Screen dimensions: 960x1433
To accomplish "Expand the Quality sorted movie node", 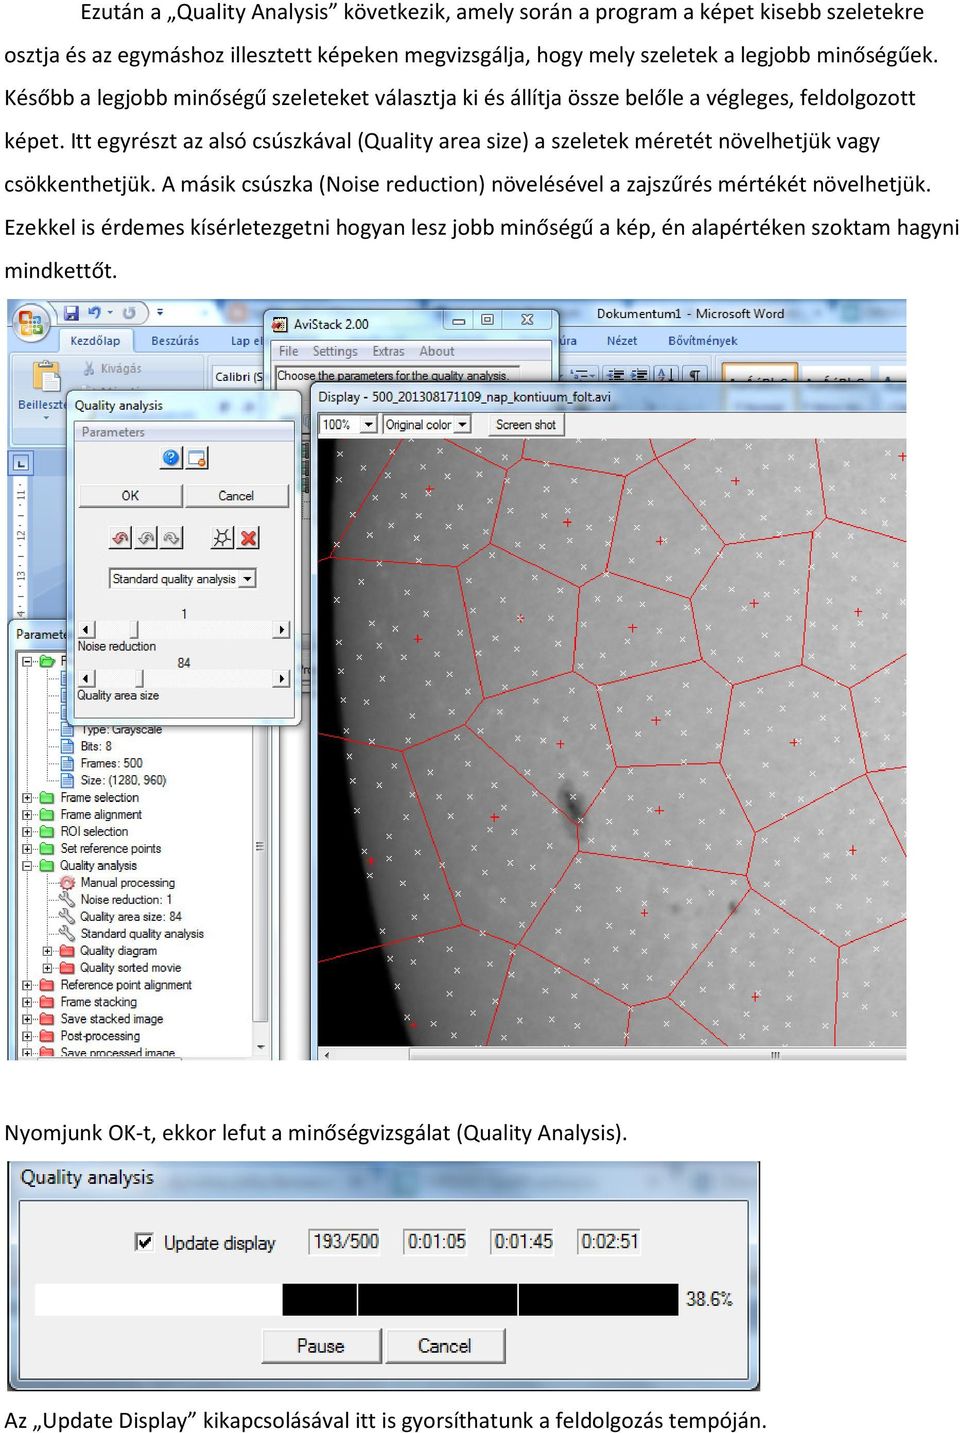I will coord(47,968).
